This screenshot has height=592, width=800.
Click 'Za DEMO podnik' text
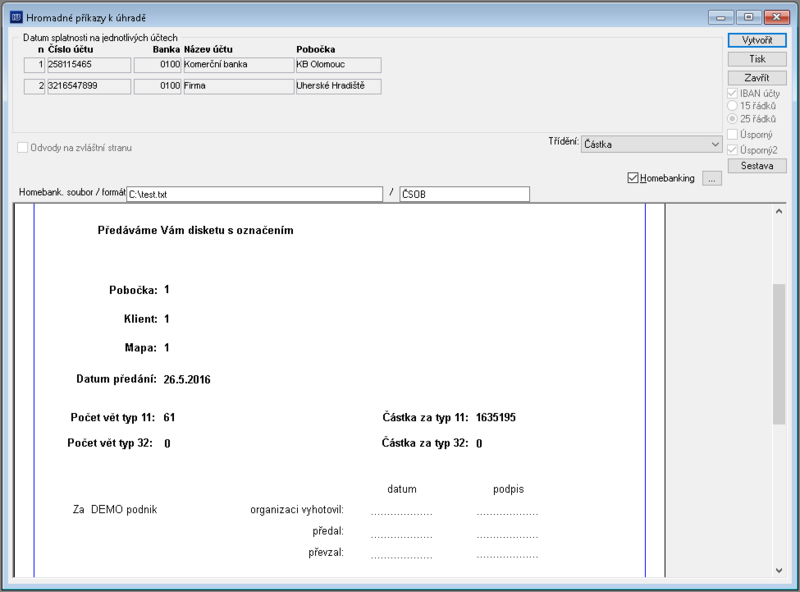coord(115,509)
